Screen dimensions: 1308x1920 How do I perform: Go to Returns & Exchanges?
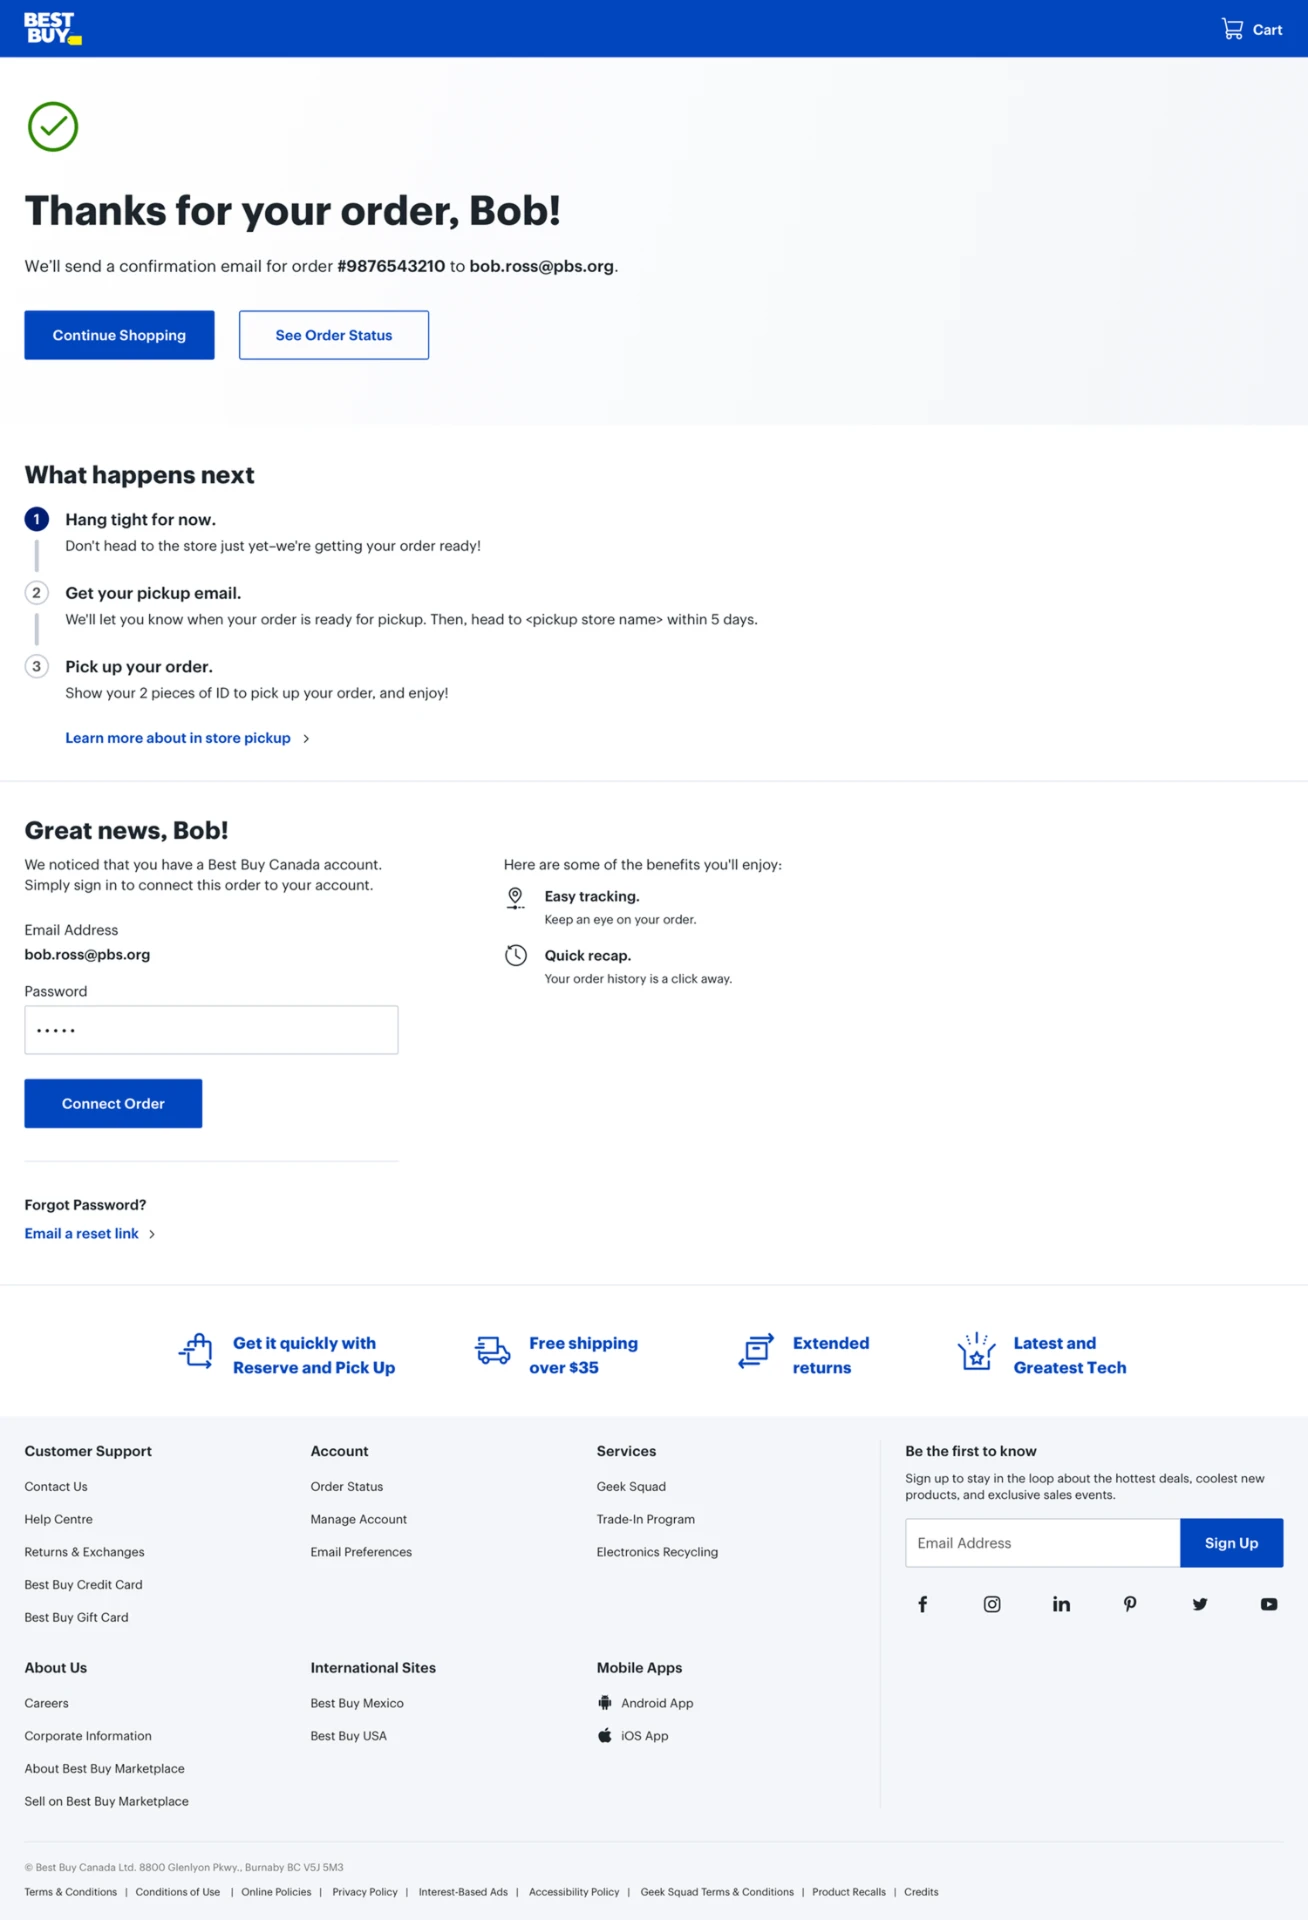coord(85,1552)
